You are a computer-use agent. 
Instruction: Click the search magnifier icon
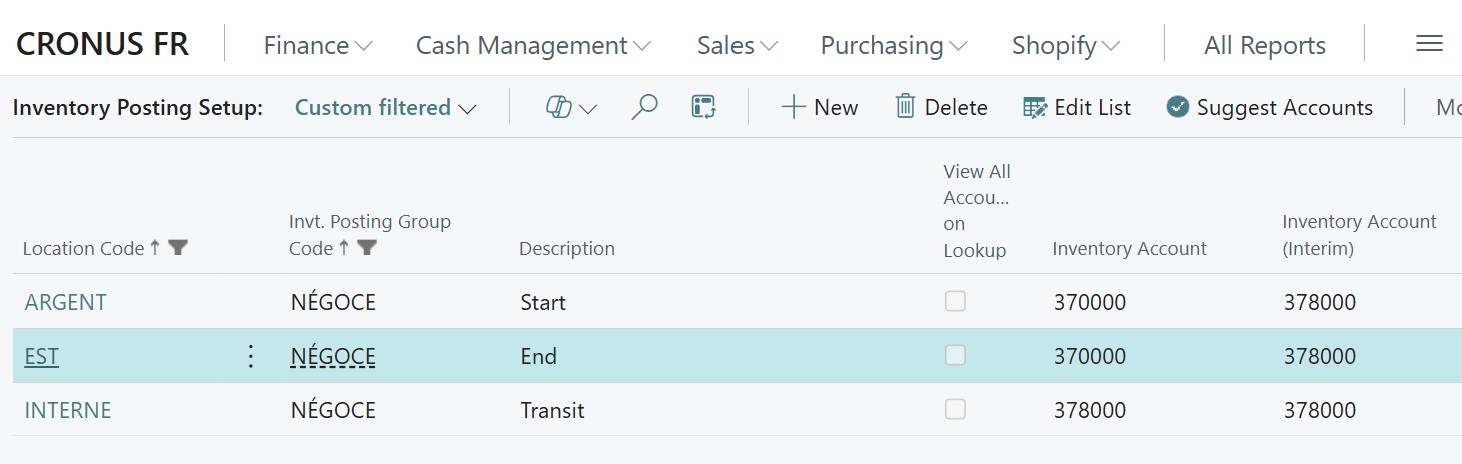click(x=645, y=107)
